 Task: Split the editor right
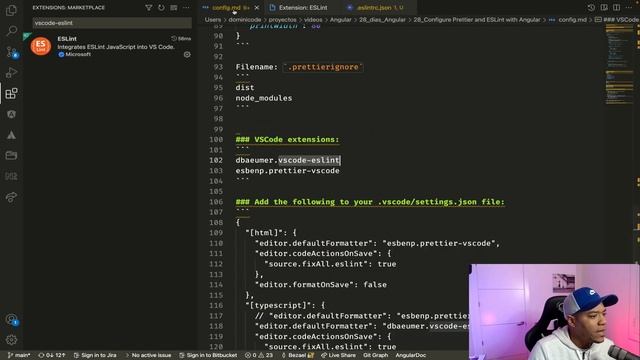click(616, 8)
